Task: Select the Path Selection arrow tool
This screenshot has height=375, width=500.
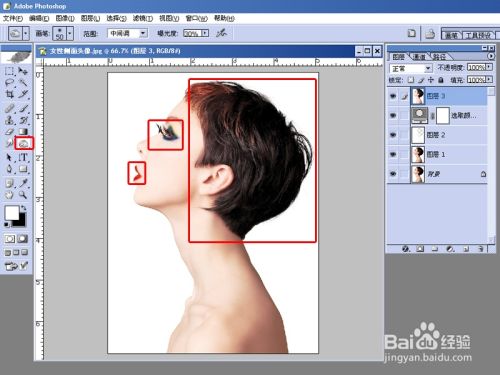Action: tap(9, 157)
